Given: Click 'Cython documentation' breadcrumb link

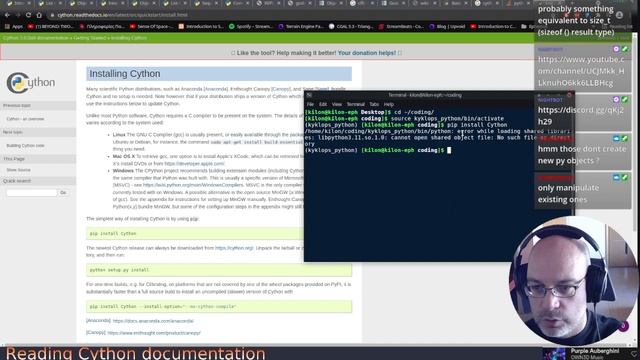Looking at the screenshot, I should click(36, 38).
